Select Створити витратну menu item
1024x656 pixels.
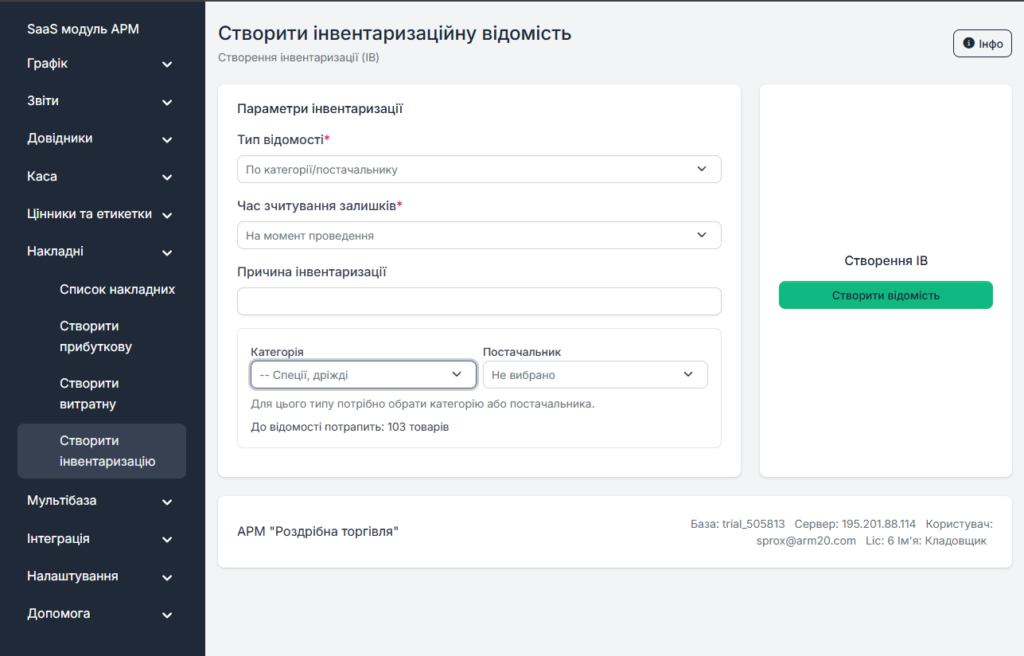point(89,394)
